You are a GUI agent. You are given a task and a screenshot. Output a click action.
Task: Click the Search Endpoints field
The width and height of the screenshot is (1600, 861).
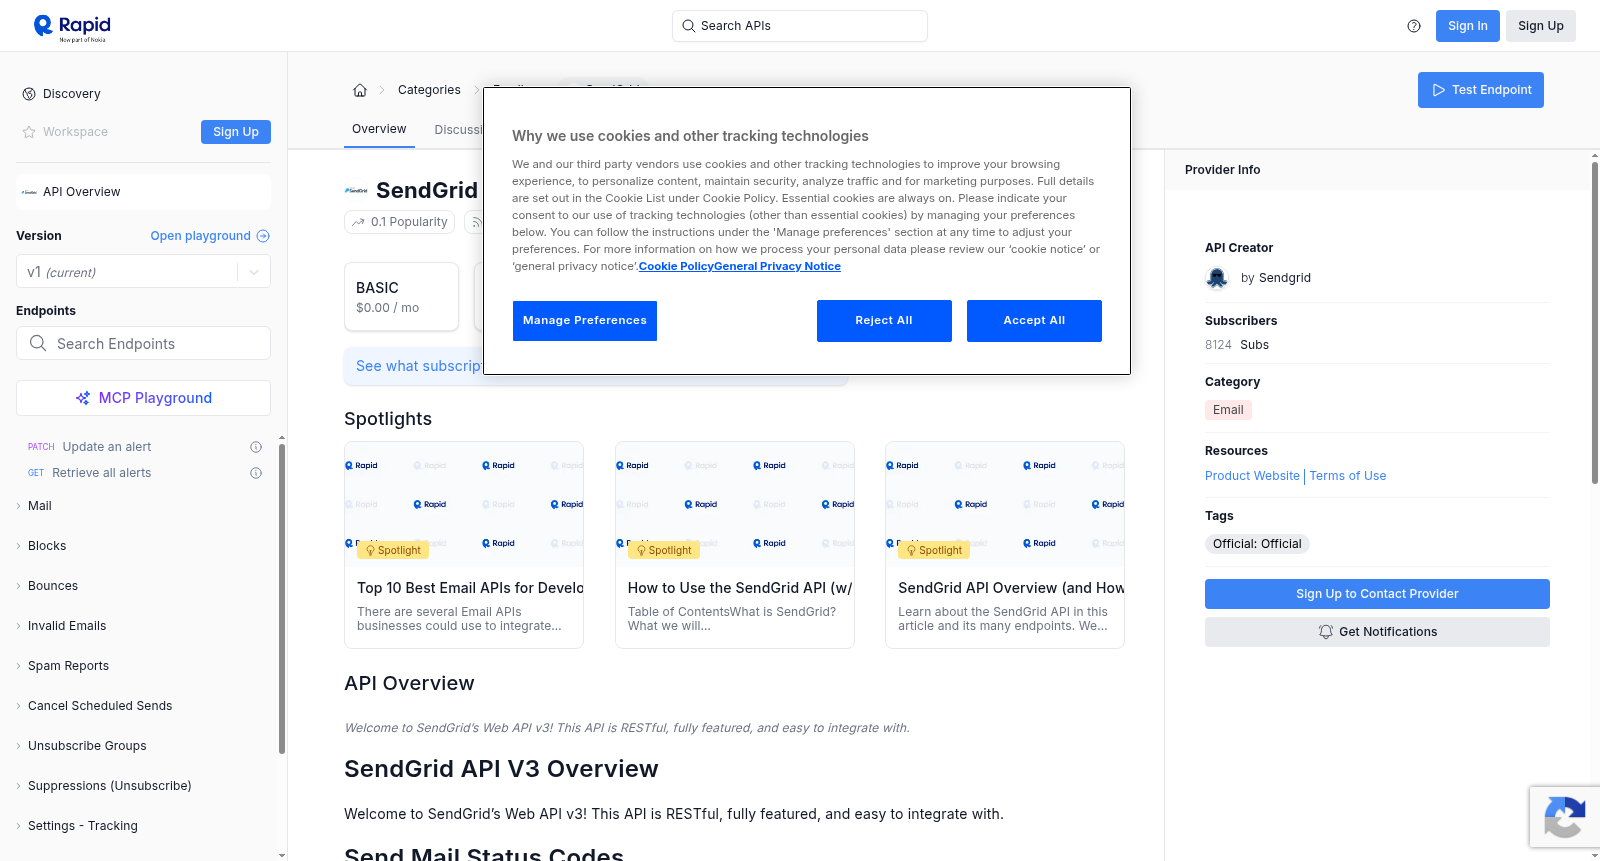143,343
